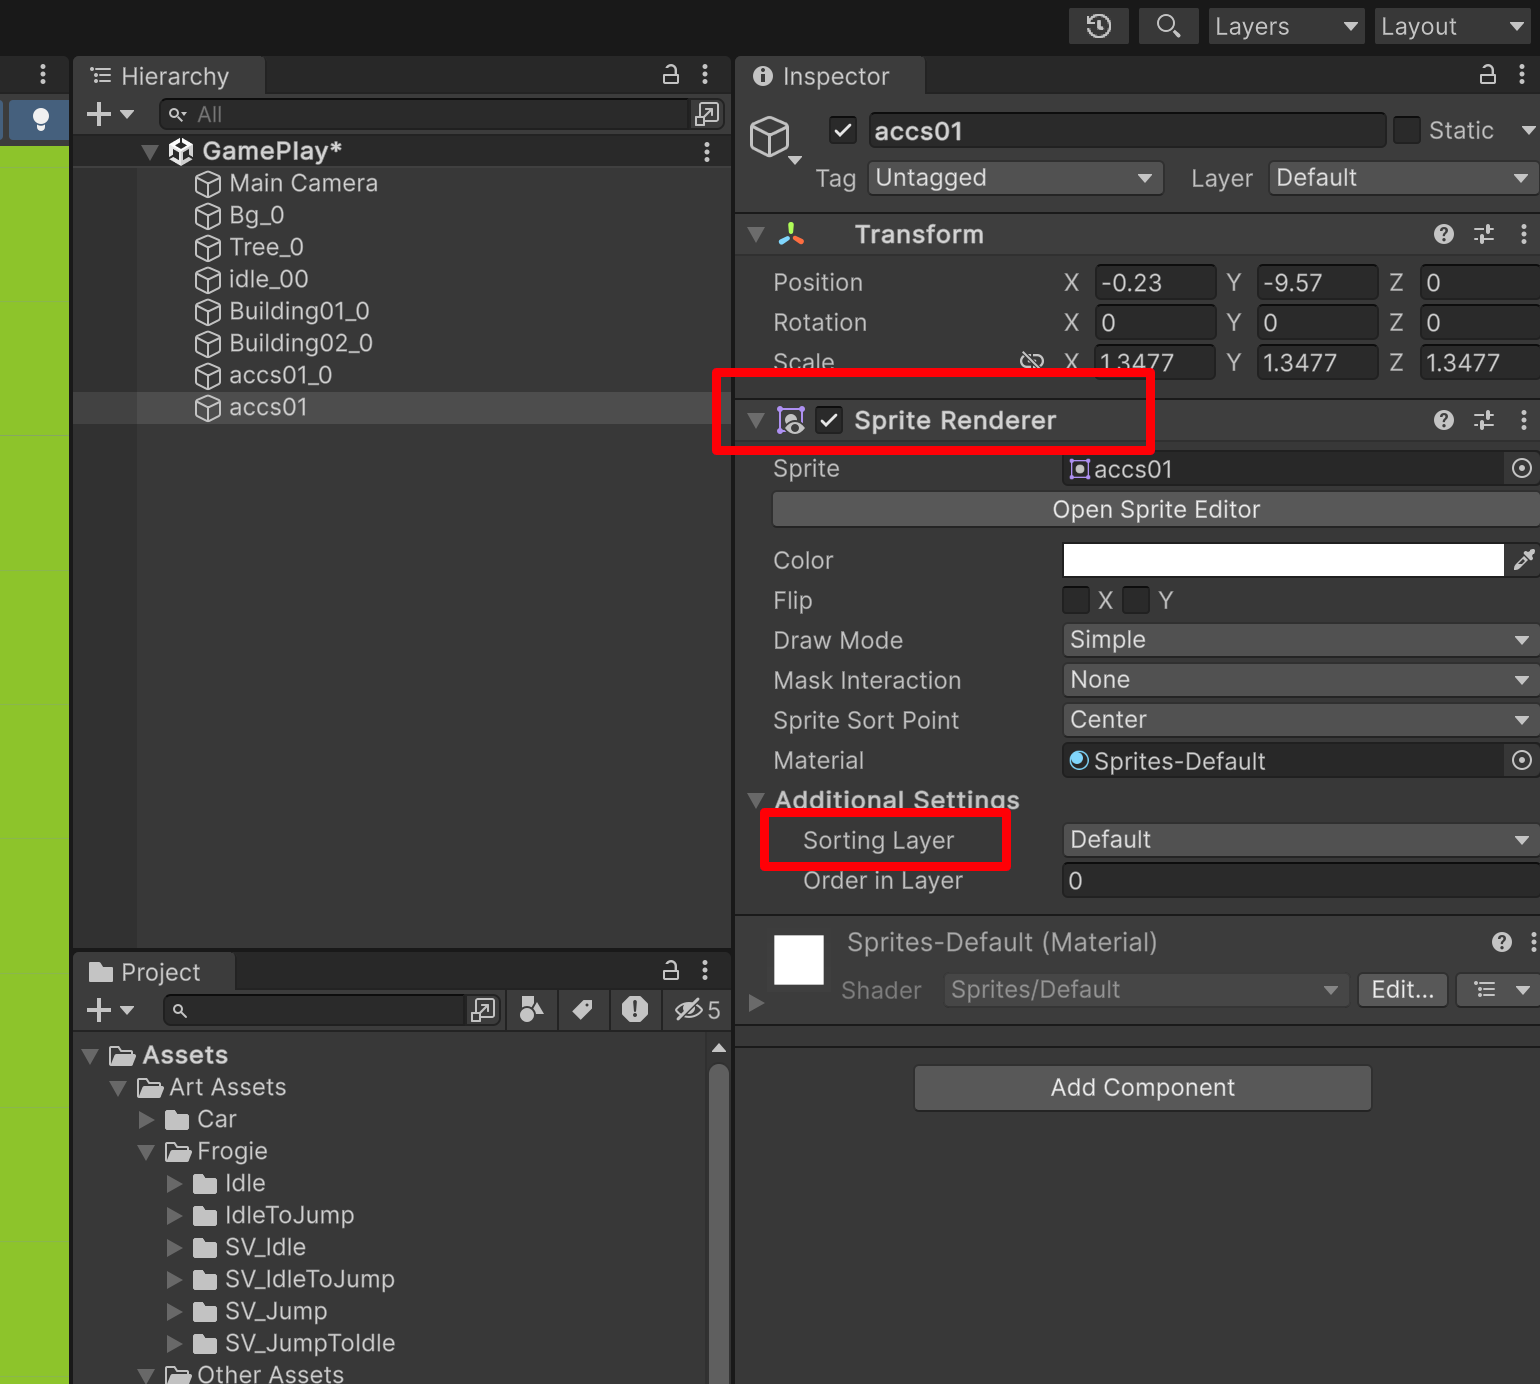This screenshot has height=1384, width=1540.
Task: Open Sprite Sort Point dropdown
Action: click(x=1300, y=720)
